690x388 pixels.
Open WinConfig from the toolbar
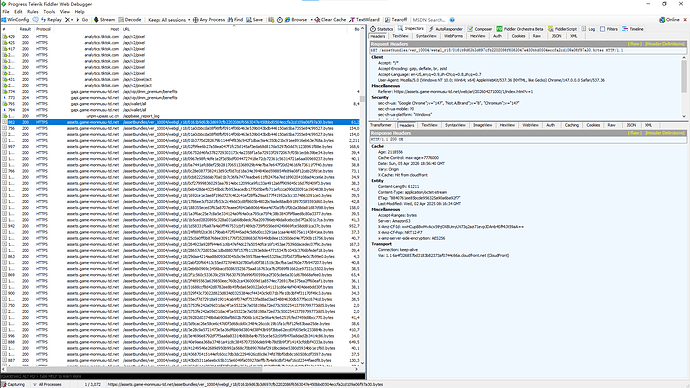tap(15, 20)
